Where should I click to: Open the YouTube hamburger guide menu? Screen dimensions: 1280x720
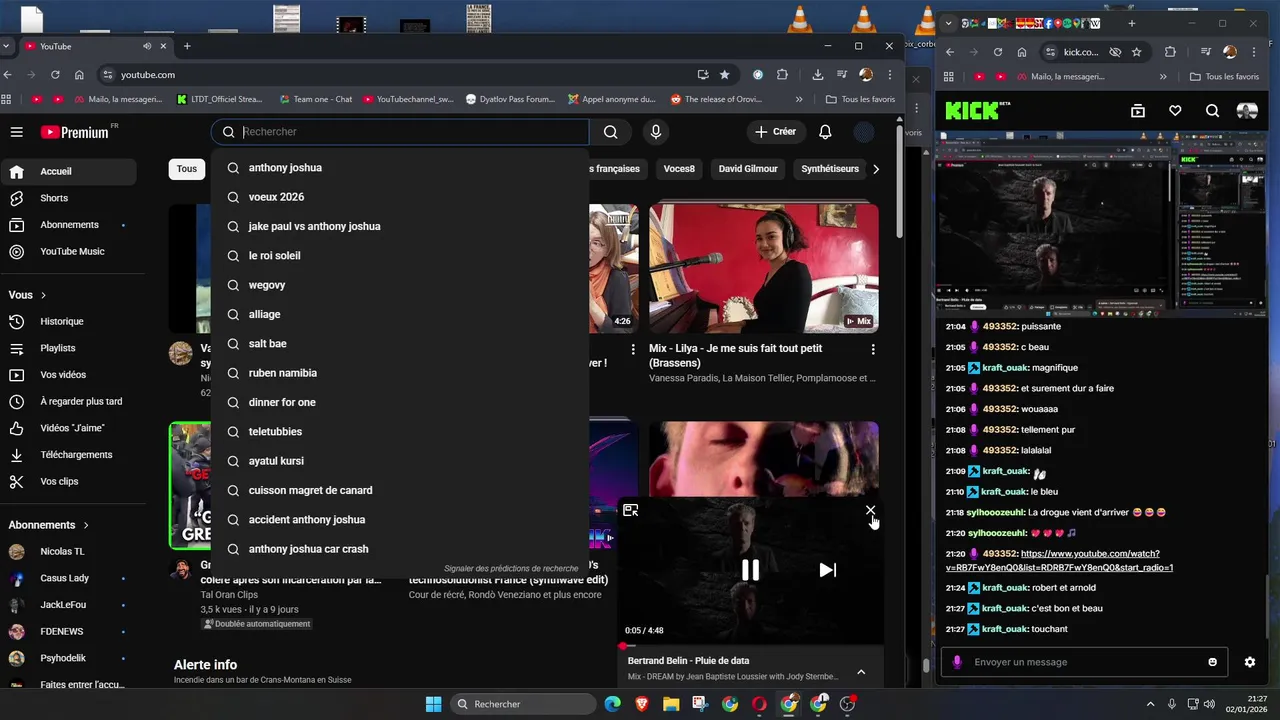click(x=16, y=132)
